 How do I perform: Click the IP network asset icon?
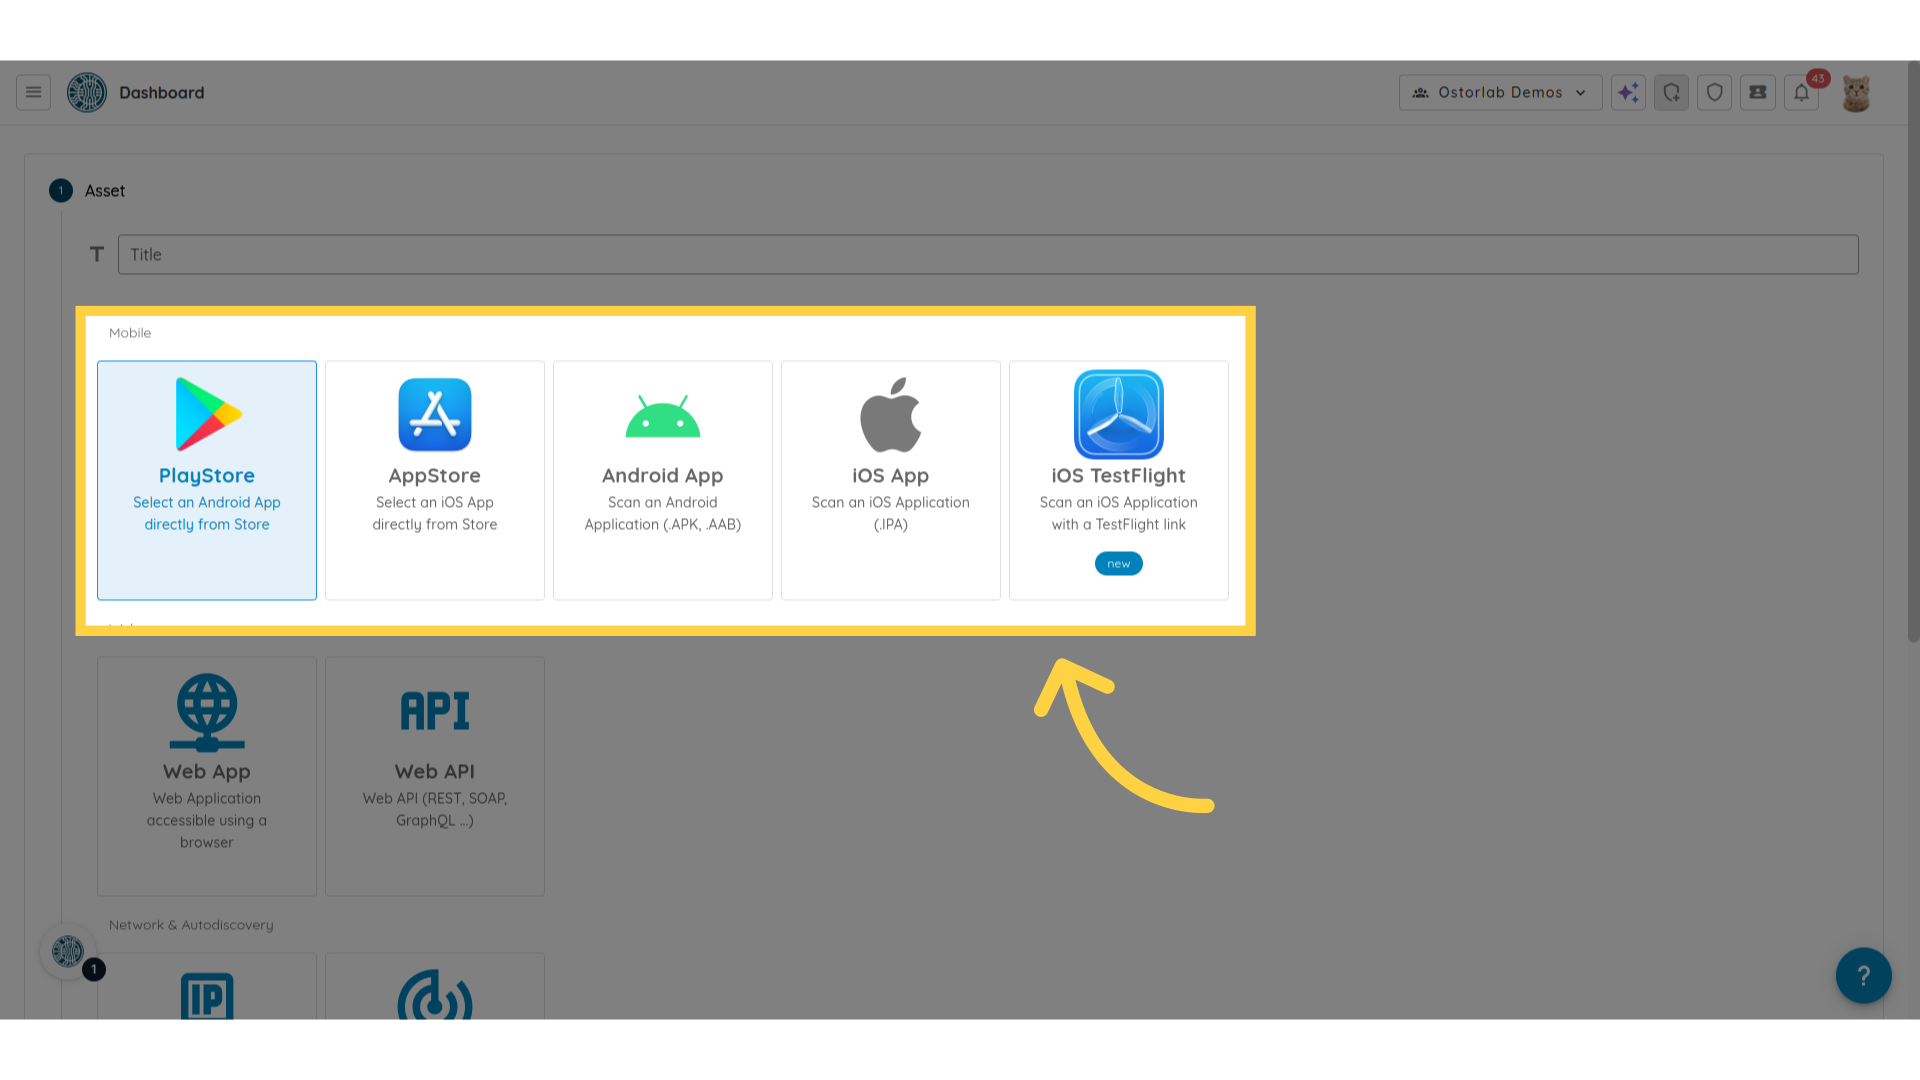pyautogui.click(x=207, y=996)
